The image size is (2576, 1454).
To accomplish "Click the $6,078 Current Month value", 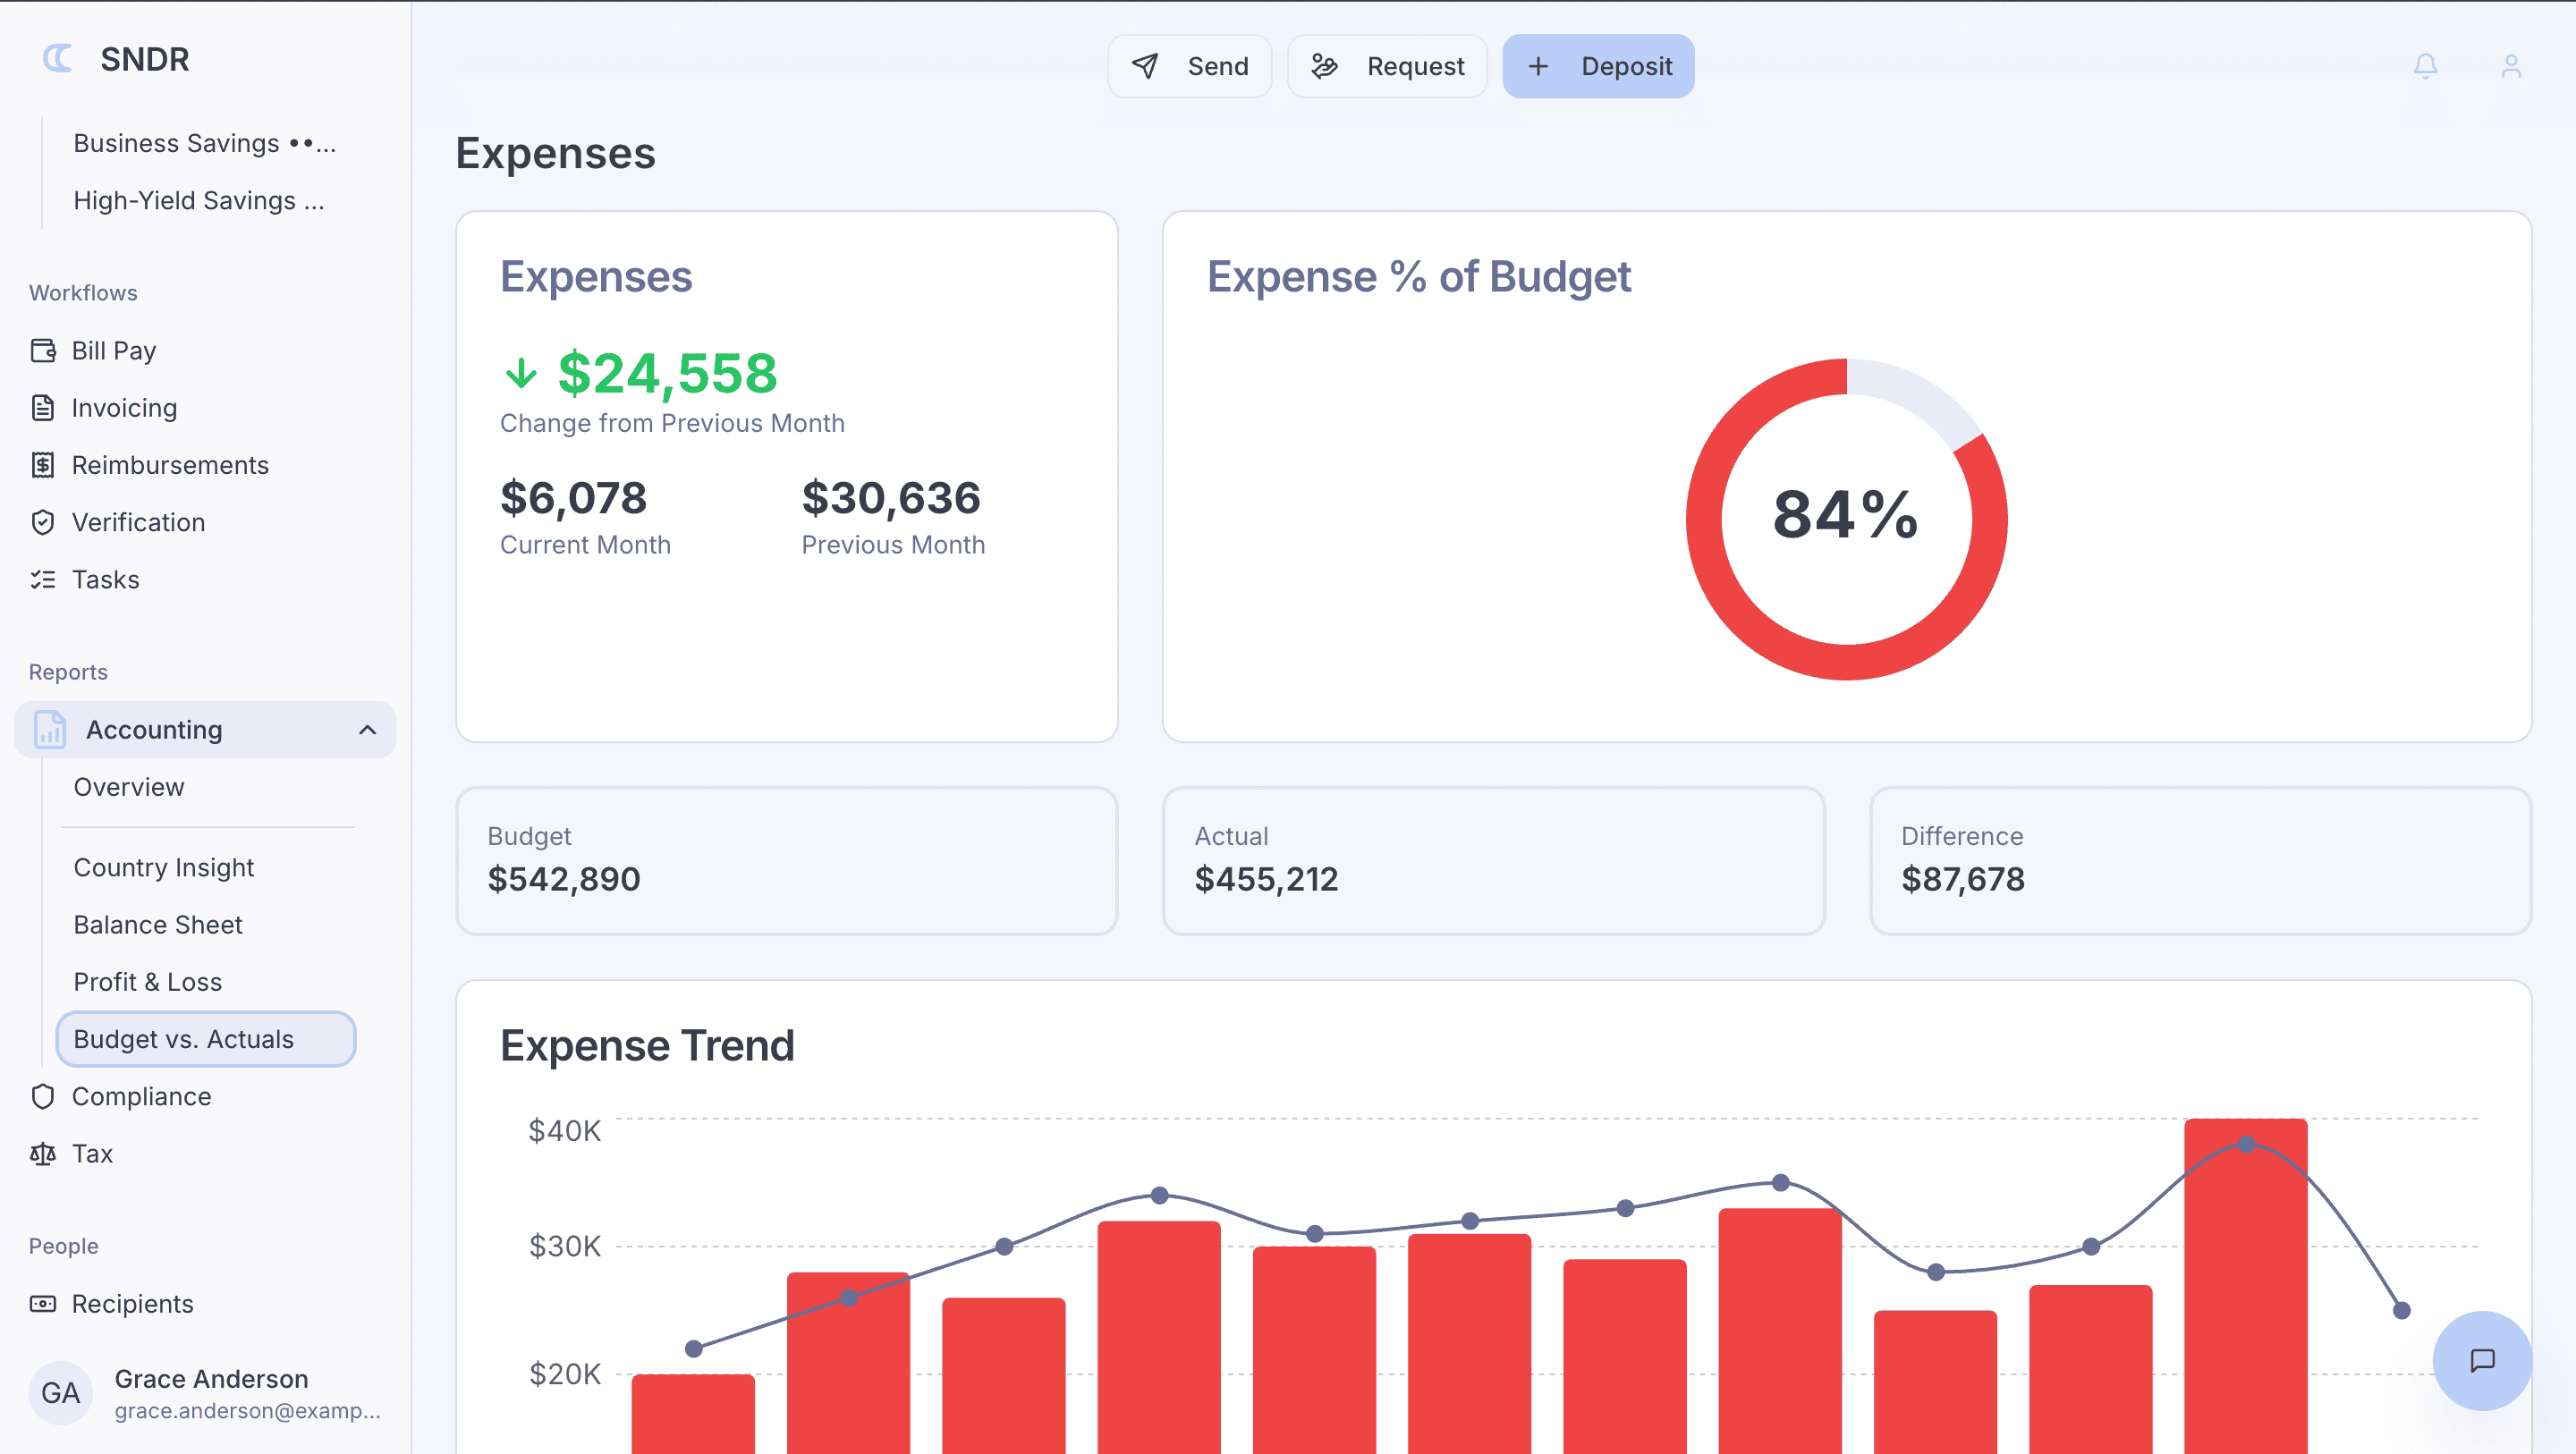I will 573,497.
